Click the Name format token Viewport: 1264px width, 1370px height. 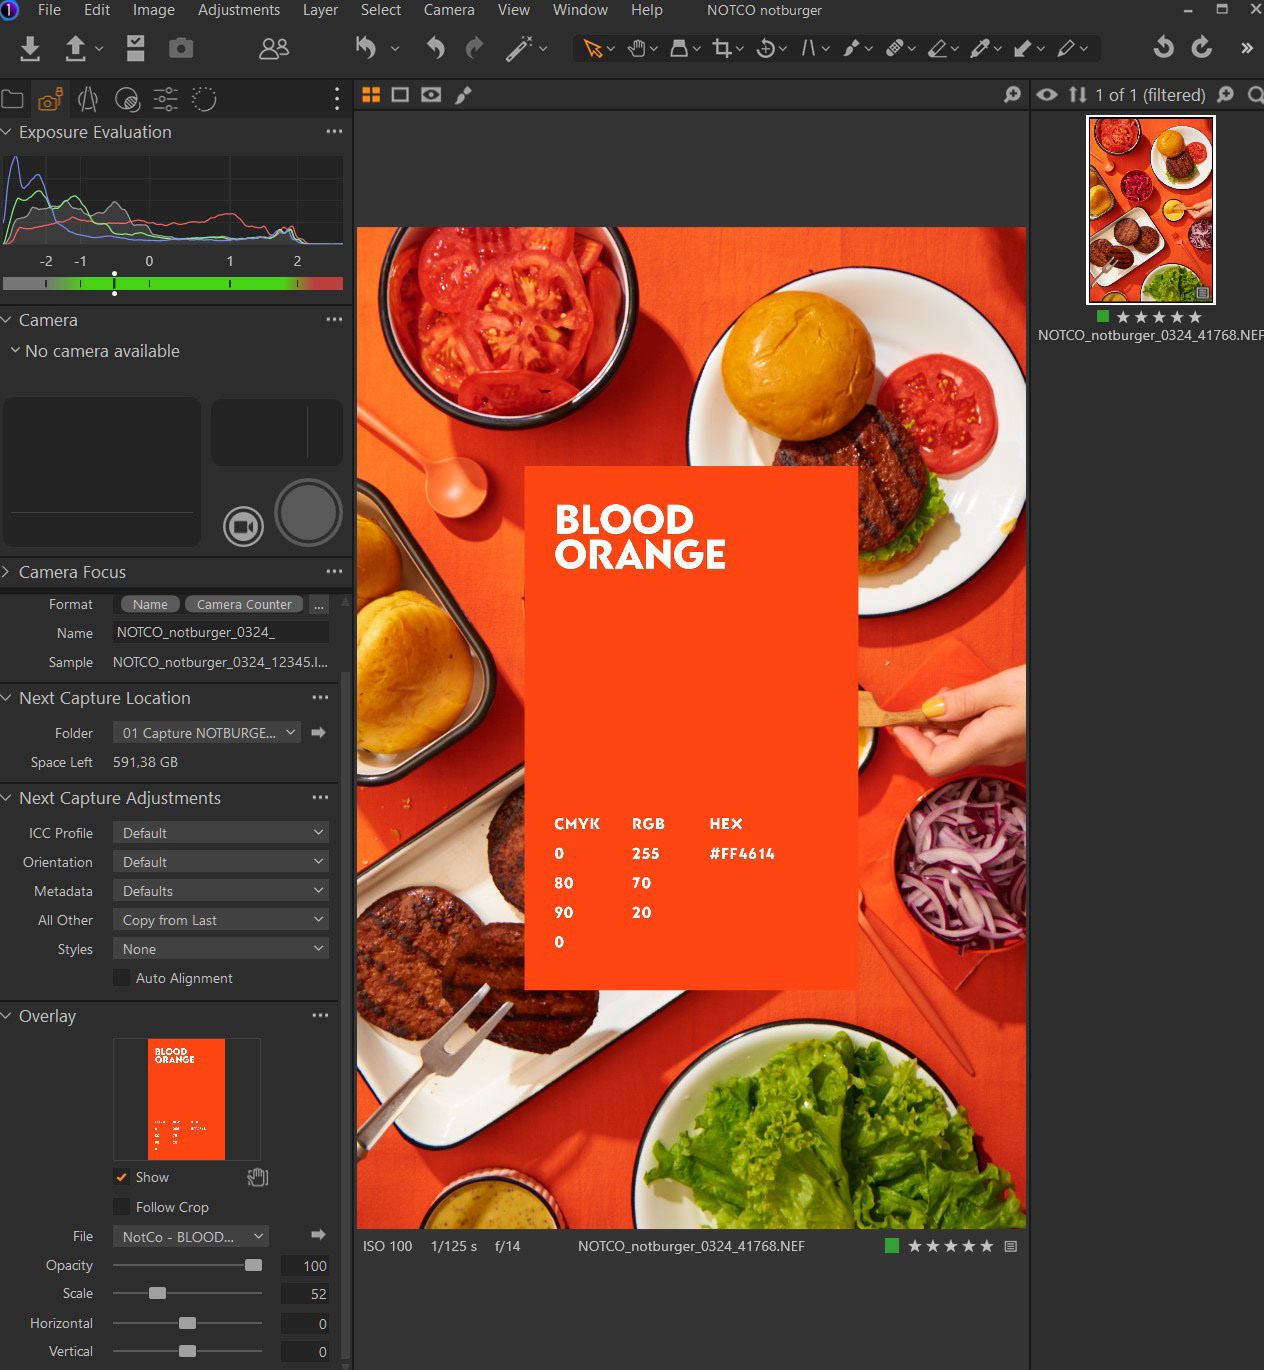(150, 604)
